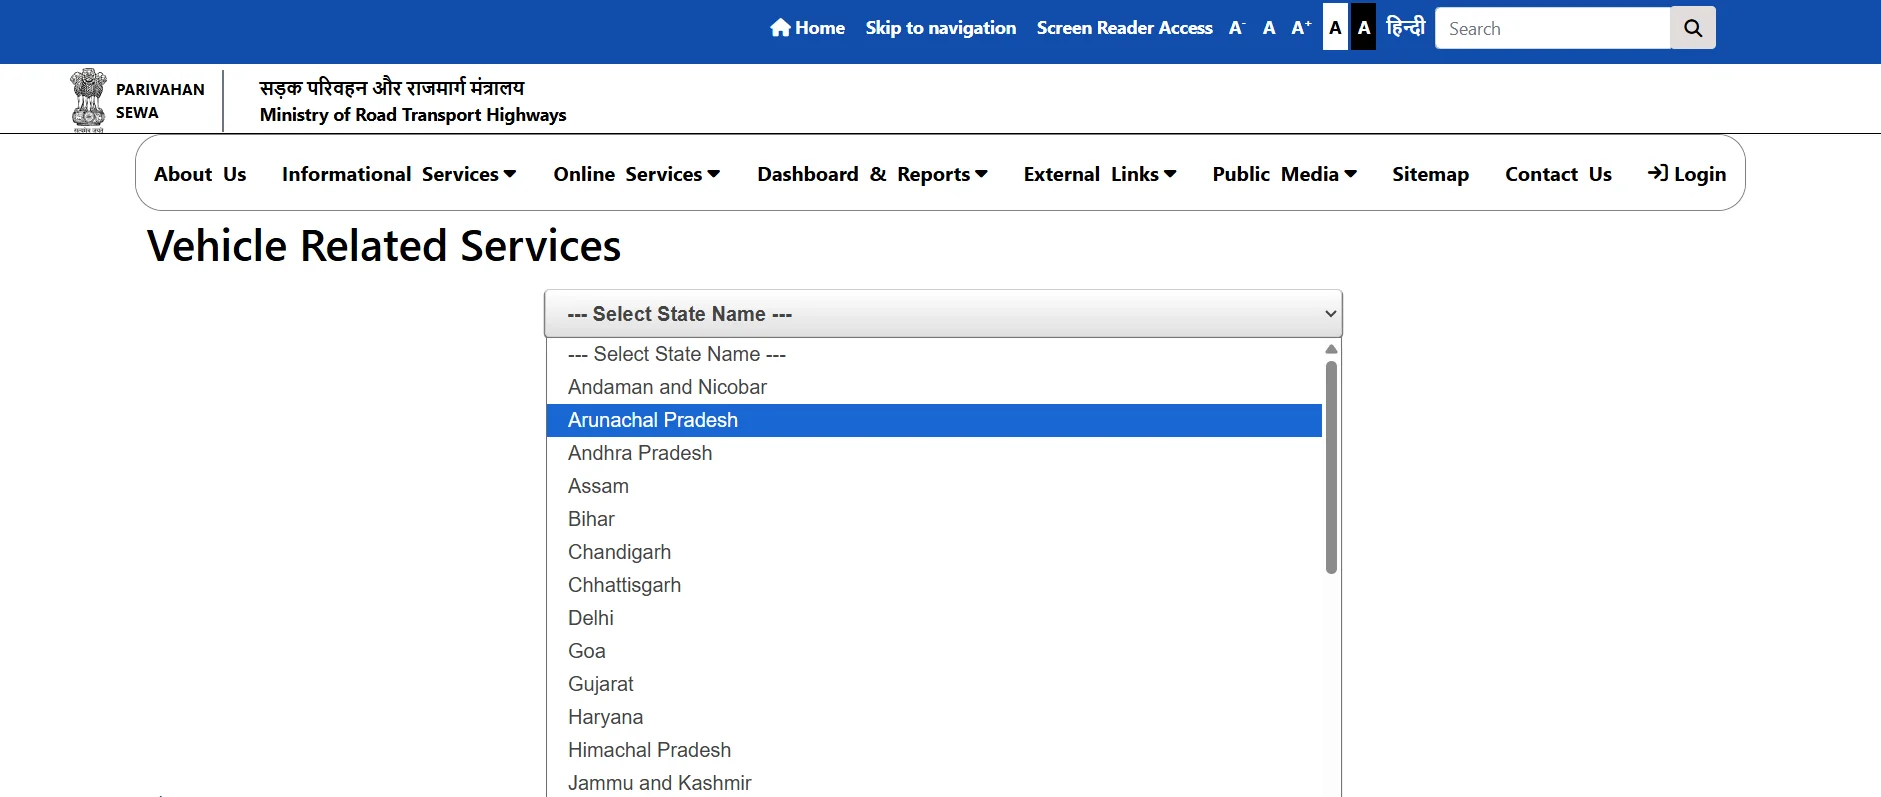Enable black high-contrast theme

[1364, 28]
